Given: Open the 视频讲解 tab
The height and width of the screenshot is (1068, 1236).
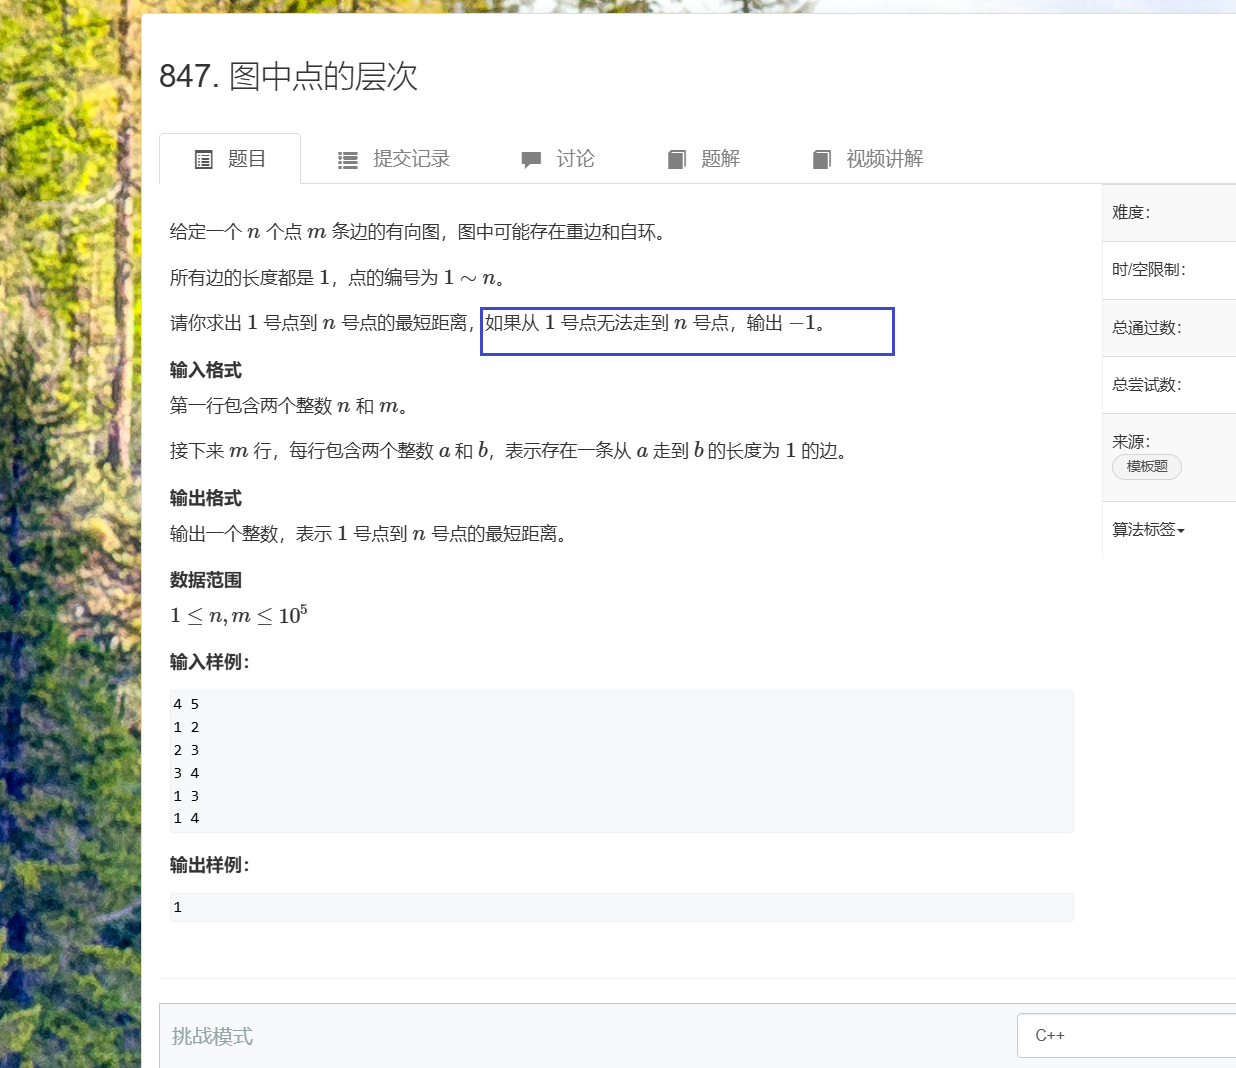Looking at the screenshot, I should [867, 159].
